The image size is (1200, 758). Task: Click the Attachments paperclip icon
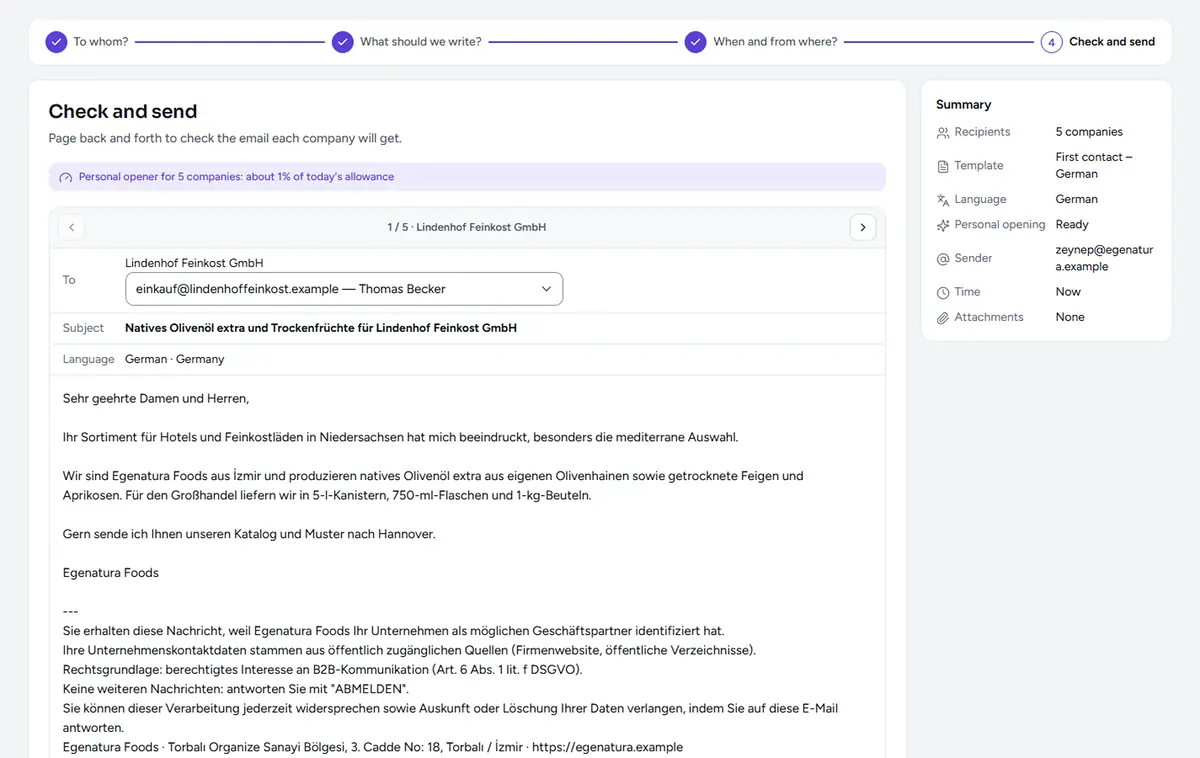coord(943,318)
